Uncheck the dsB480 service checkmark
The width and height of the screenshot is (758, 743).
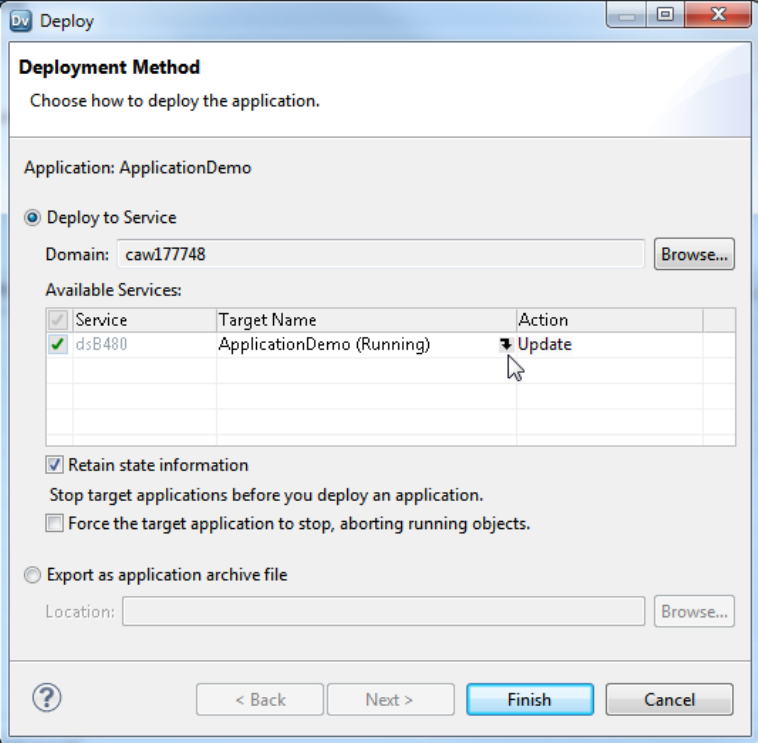point(58,345)
